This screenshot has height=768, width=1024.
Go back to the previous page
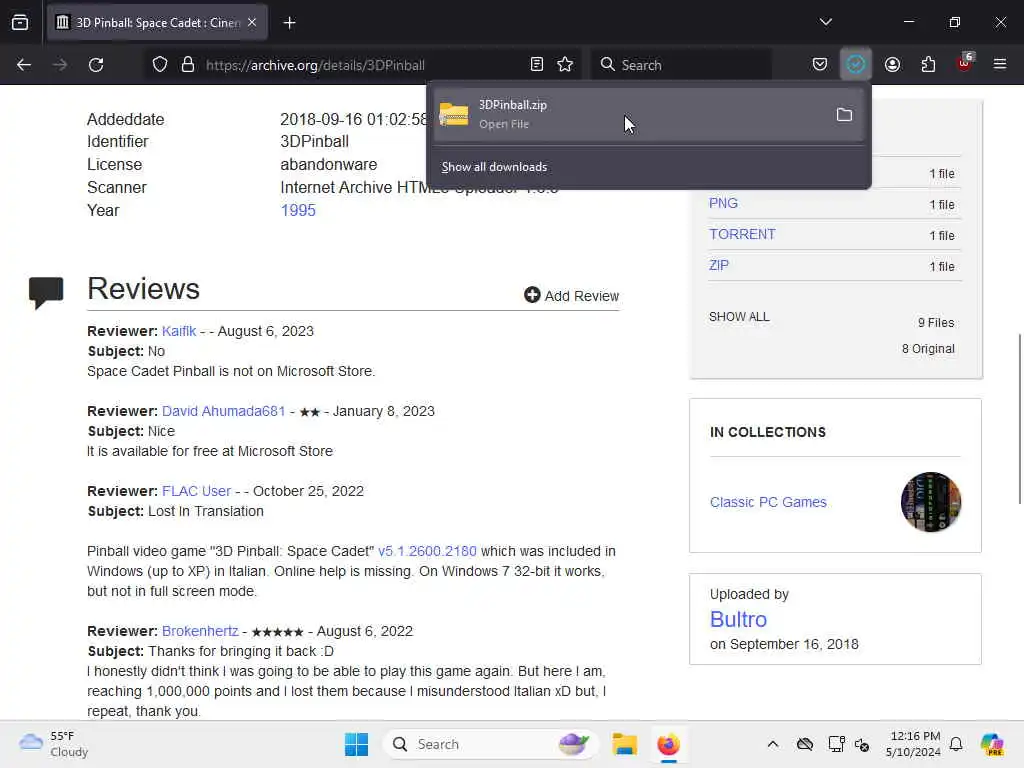click(x=24, y=65)
